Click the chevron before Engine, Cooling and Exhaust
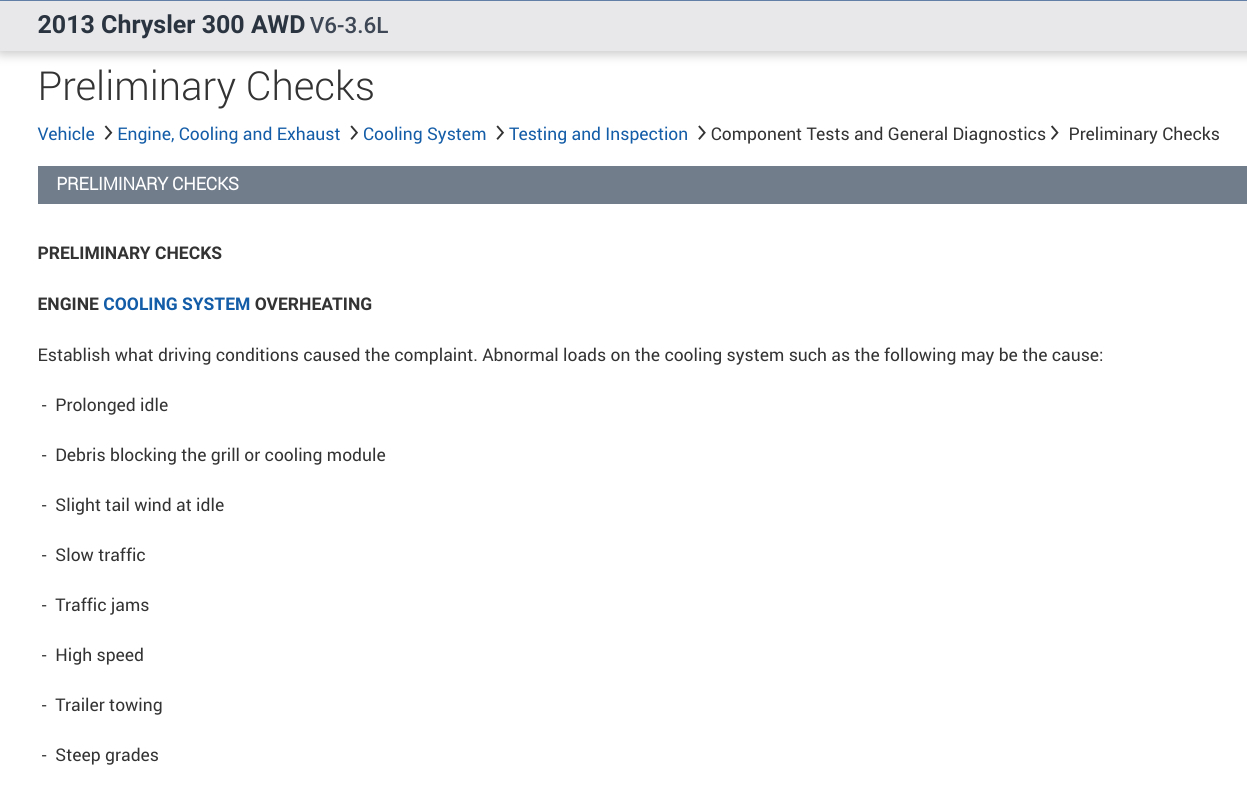Viewport: 1247px width, 786px height. (108, 133)
